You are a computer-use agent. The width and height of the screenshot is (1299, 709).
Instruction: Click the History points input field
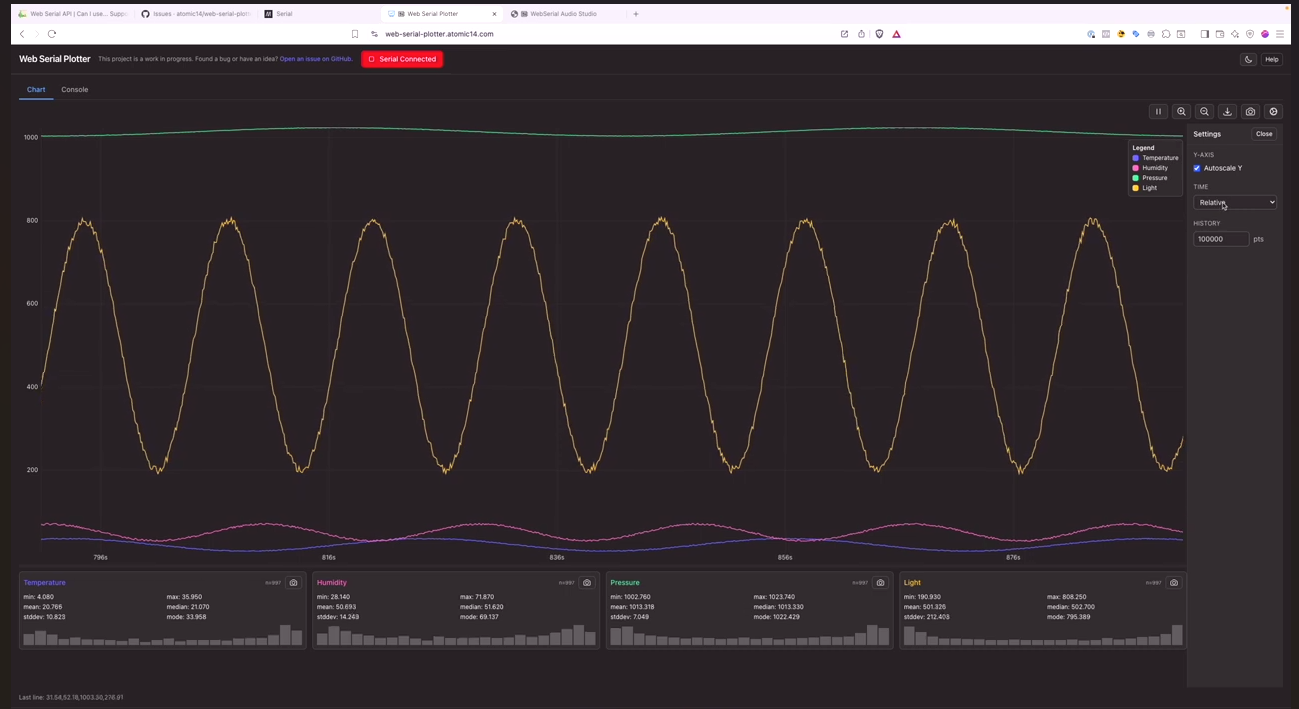click(1221, 239)
